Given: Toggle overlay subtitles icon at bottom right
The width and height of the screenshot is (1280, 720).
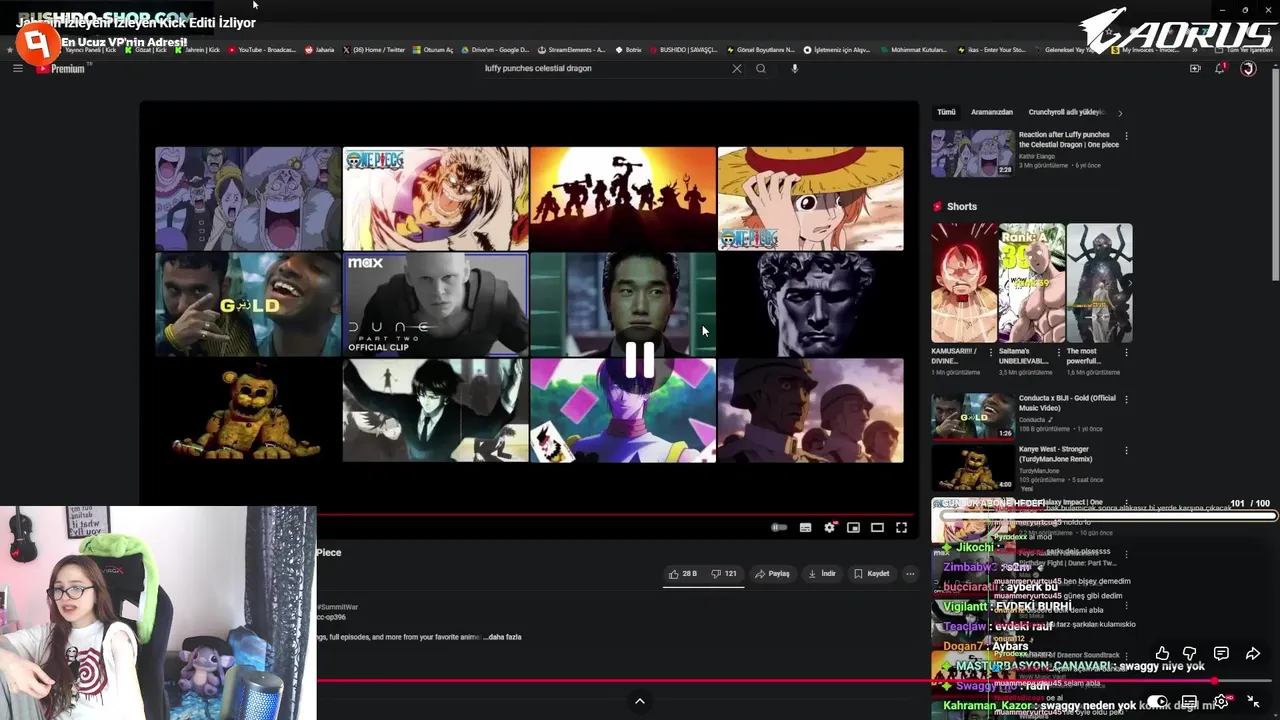Looking at the screenshot, I should tap(1189, 701).
